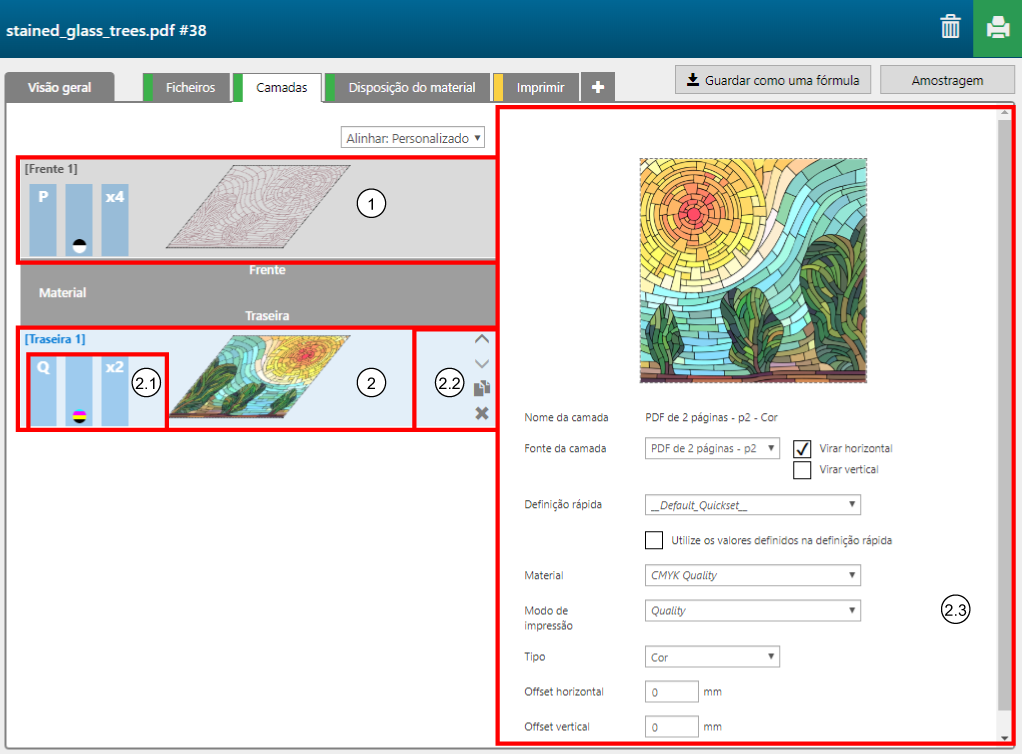Click the Offset horizontal input field
Screen dimensions: 1022x754
pos(671,691)
